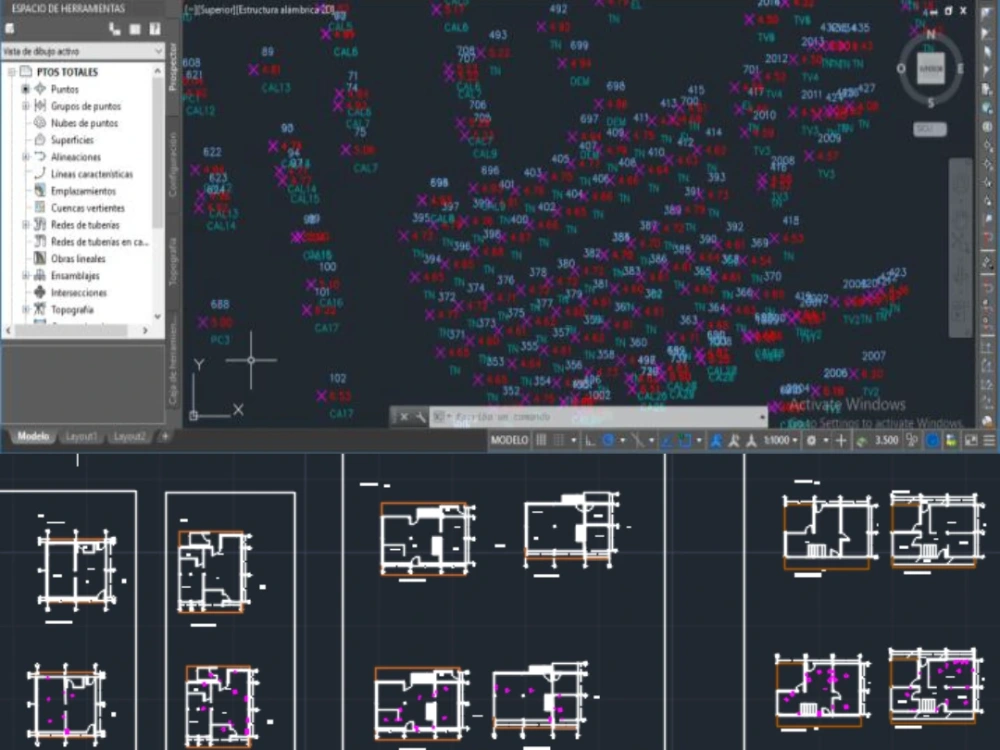The image size is (1000, 750).
Task: Select Intersecciones tree item
Action: coord(78,293)
